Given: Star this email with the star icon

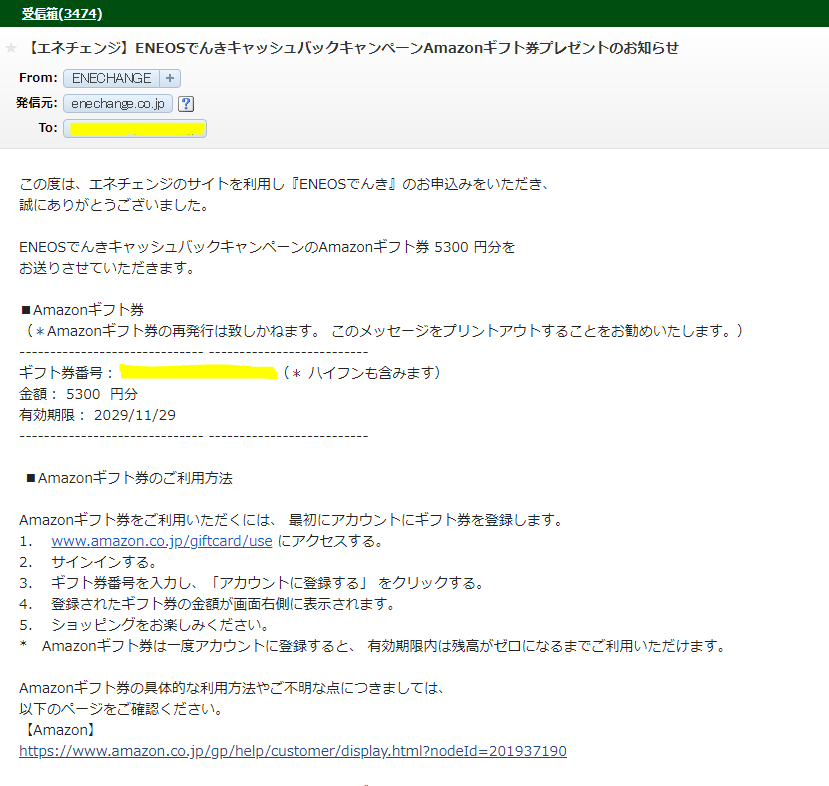Looking at the screenshot, I should click(11, 49).
